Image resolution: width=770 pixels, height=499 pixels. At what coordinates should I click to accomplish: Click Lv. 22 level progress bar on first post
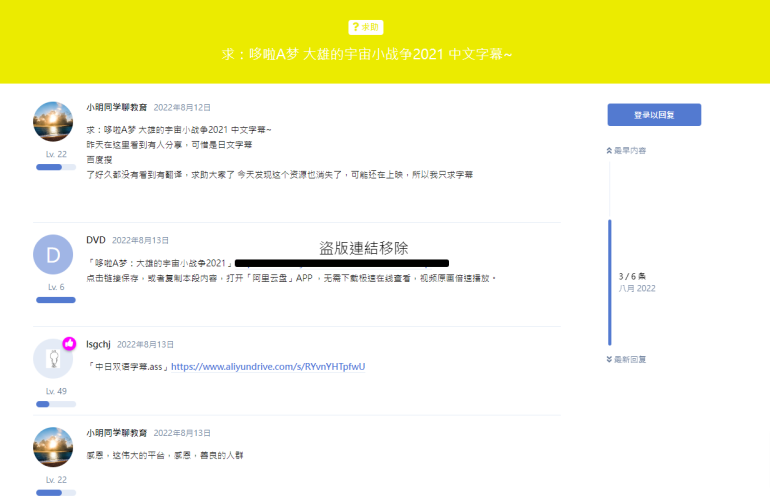[56, 167]
